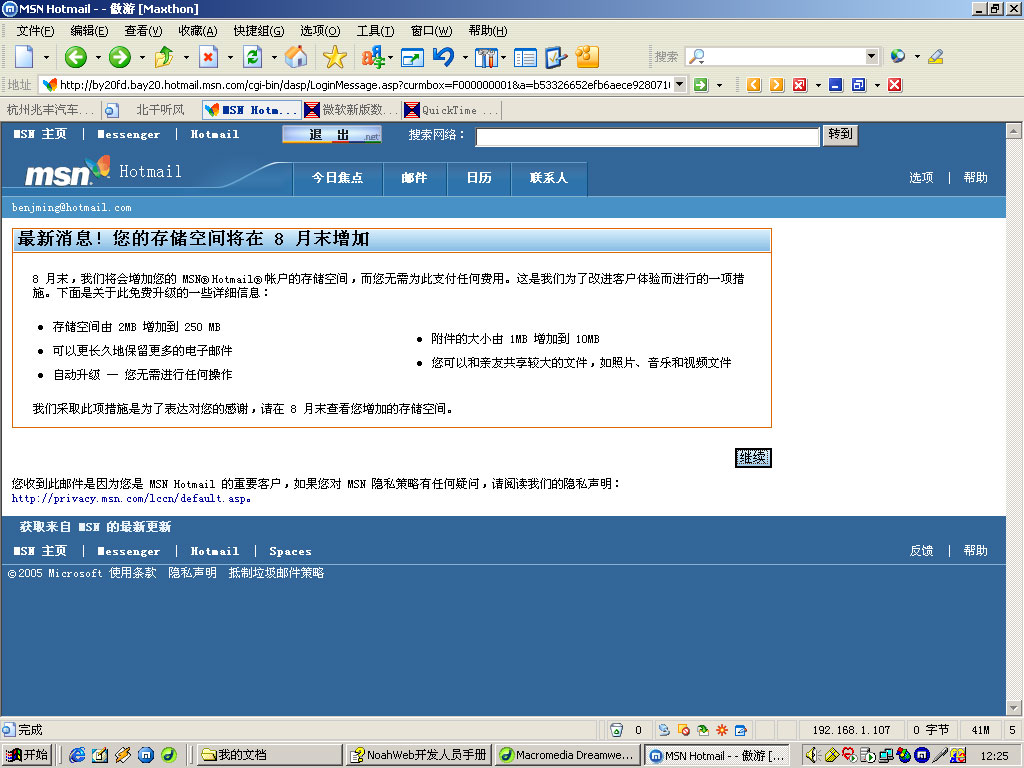
Task: Open the 选项 options link in Hotmail header
Action: pos(921,178)
